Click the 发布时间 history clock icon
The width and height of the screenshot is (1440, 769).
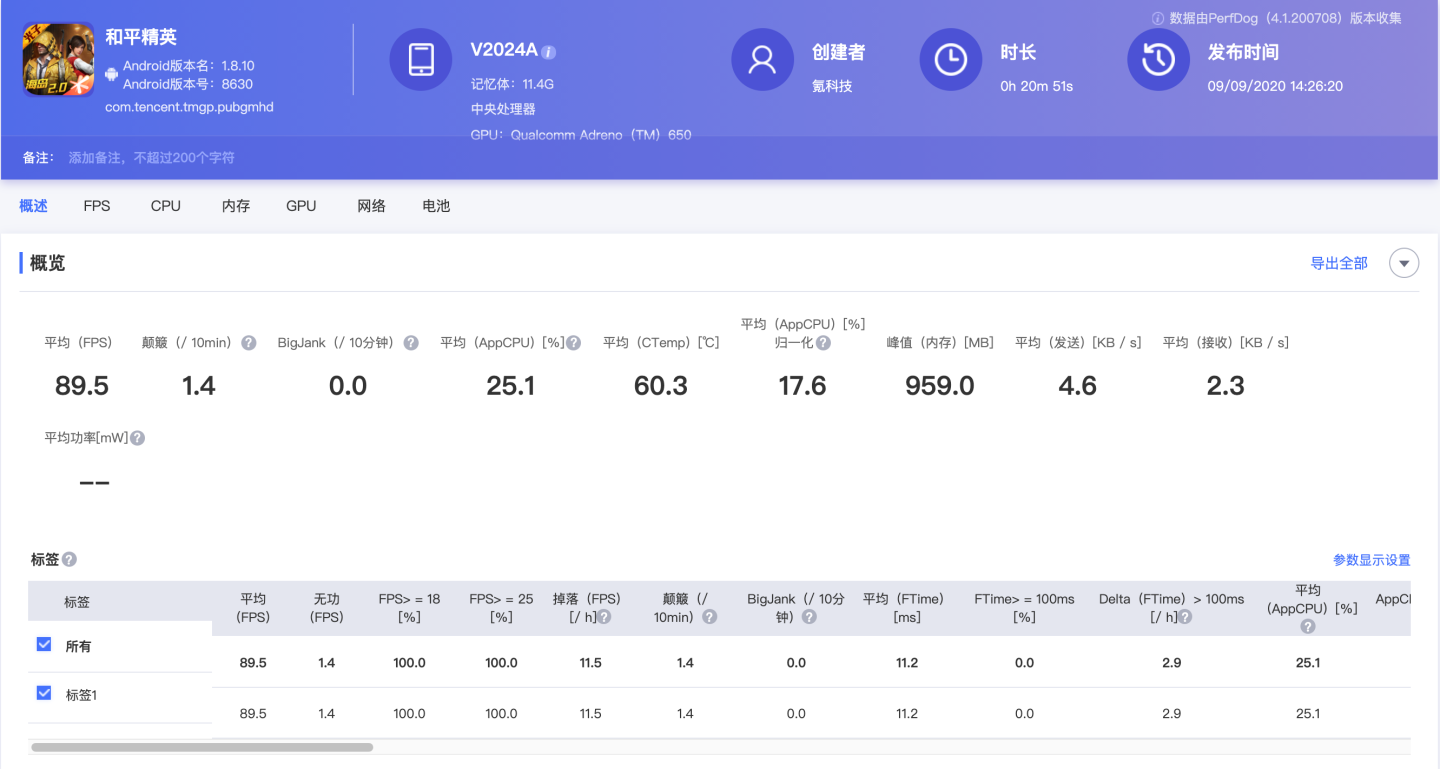(1159, 60)
